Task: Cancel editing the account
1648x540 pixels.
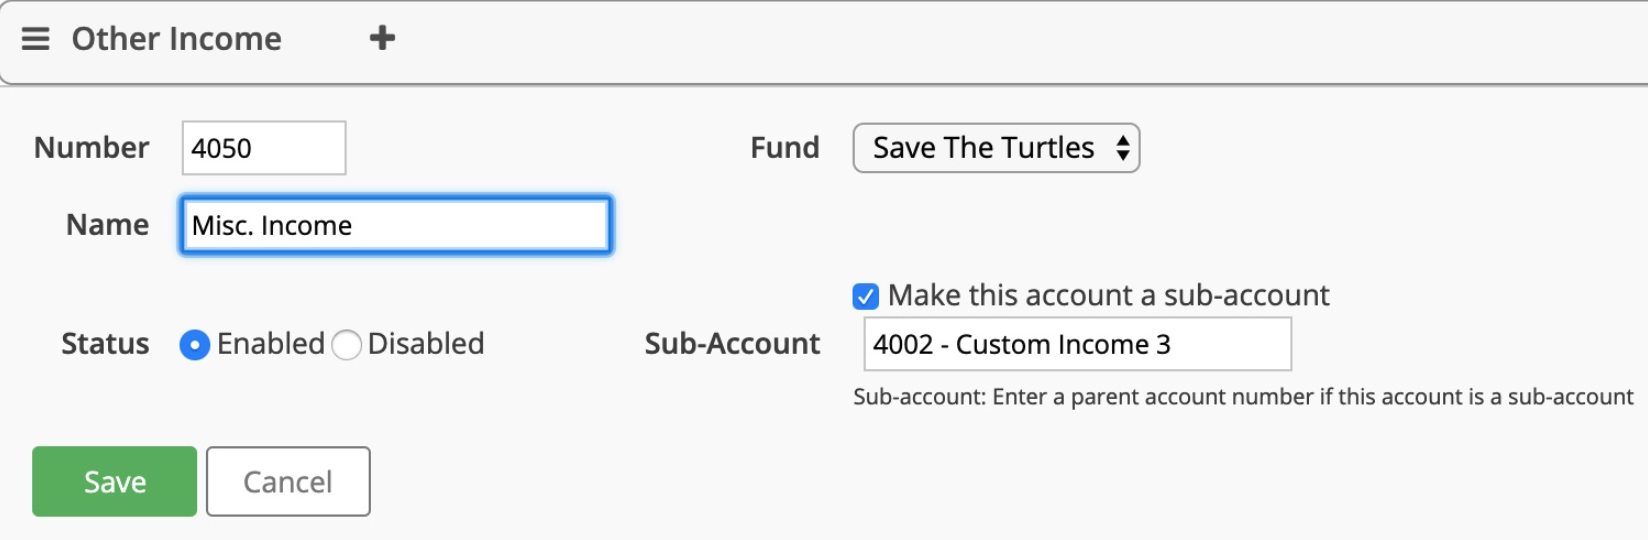Action: tap(288, 481)
